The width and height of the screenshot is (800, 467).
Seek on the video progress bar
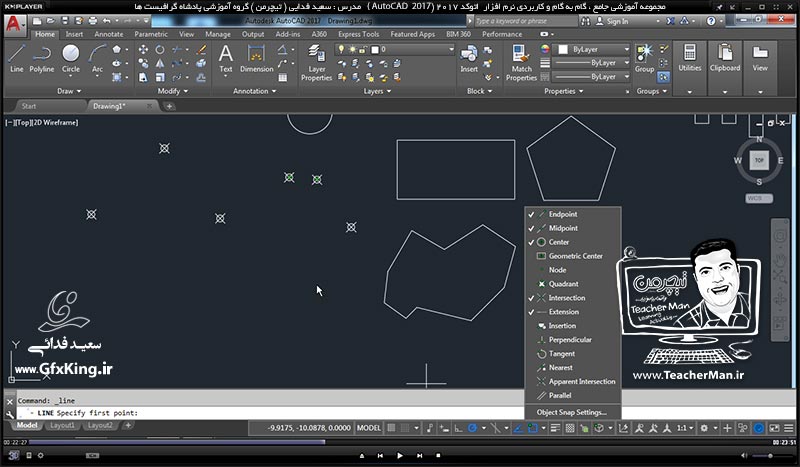400,443
